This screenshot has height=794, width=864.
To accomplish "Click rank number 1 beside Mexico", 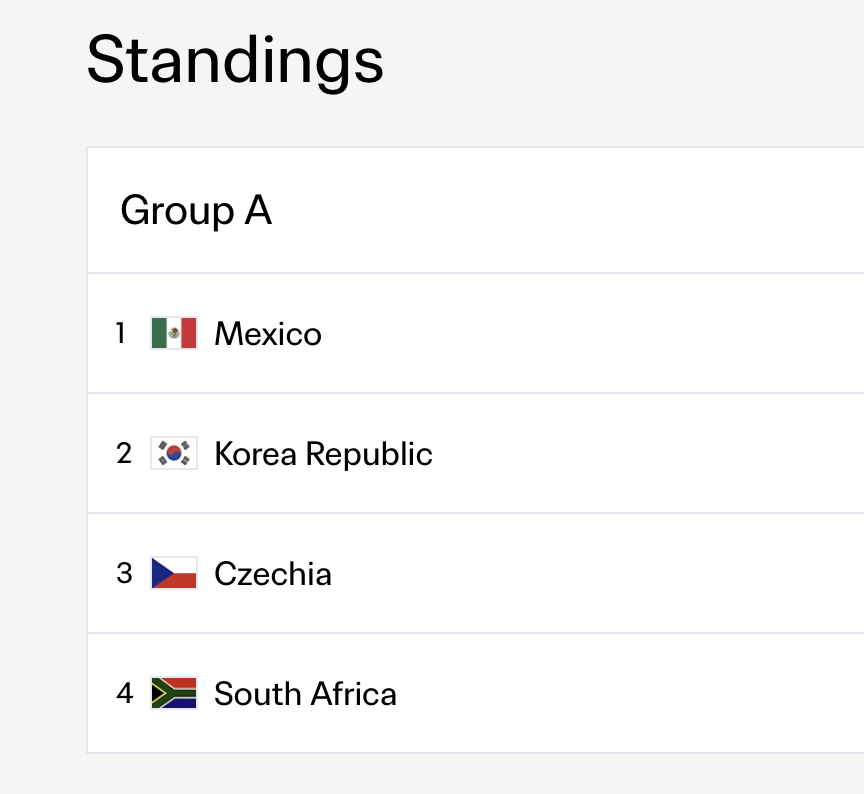I will pos(120,333).
